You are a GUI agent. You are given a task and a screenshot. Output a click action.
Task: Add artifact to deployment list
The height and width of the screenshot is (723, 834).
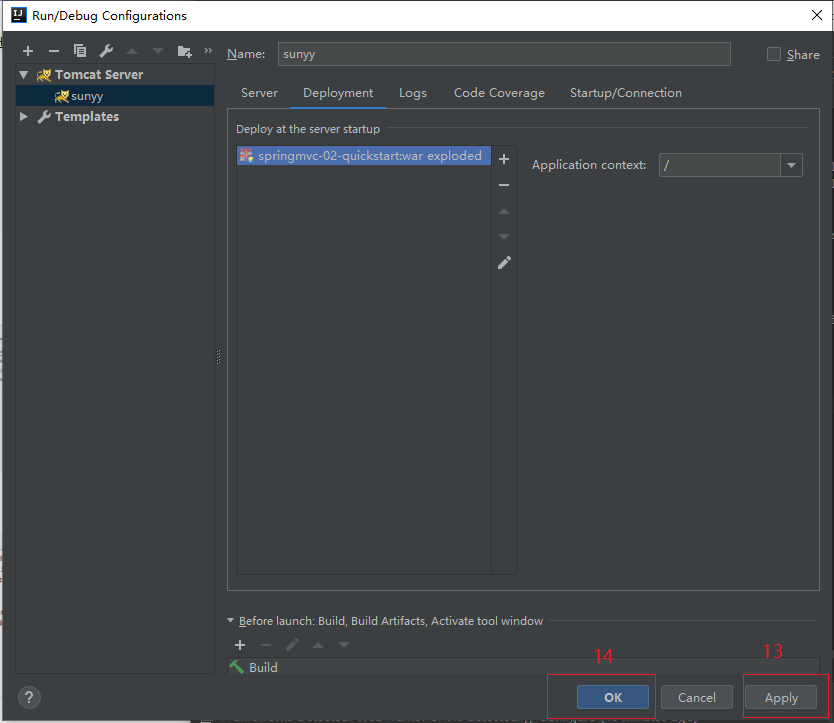point(504,159)
